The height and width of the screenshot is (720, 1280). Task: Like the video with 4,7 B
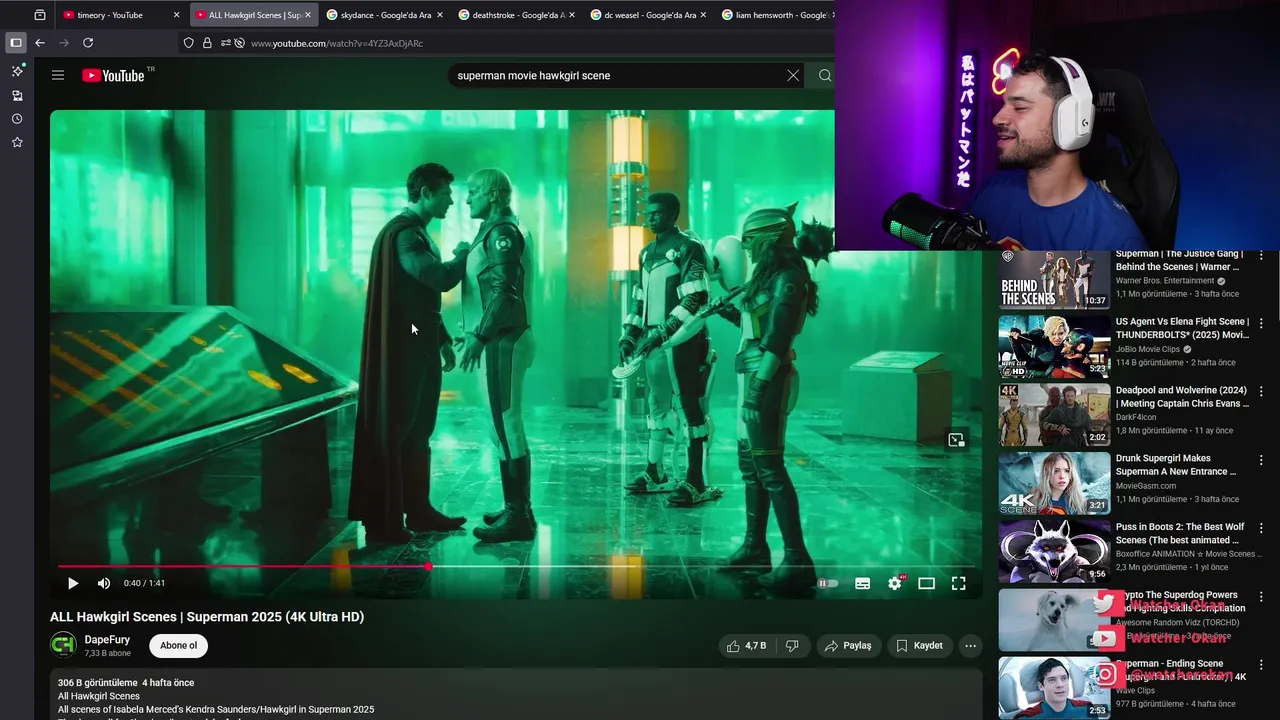(746, 646)
